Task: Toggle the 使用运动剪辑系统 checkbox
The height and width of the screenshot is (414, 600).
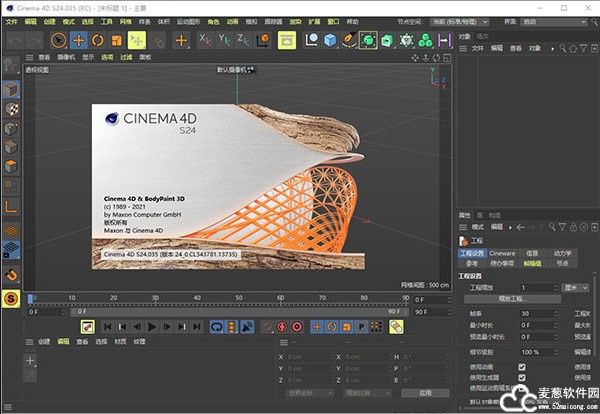Action: (x=522, y=389)
